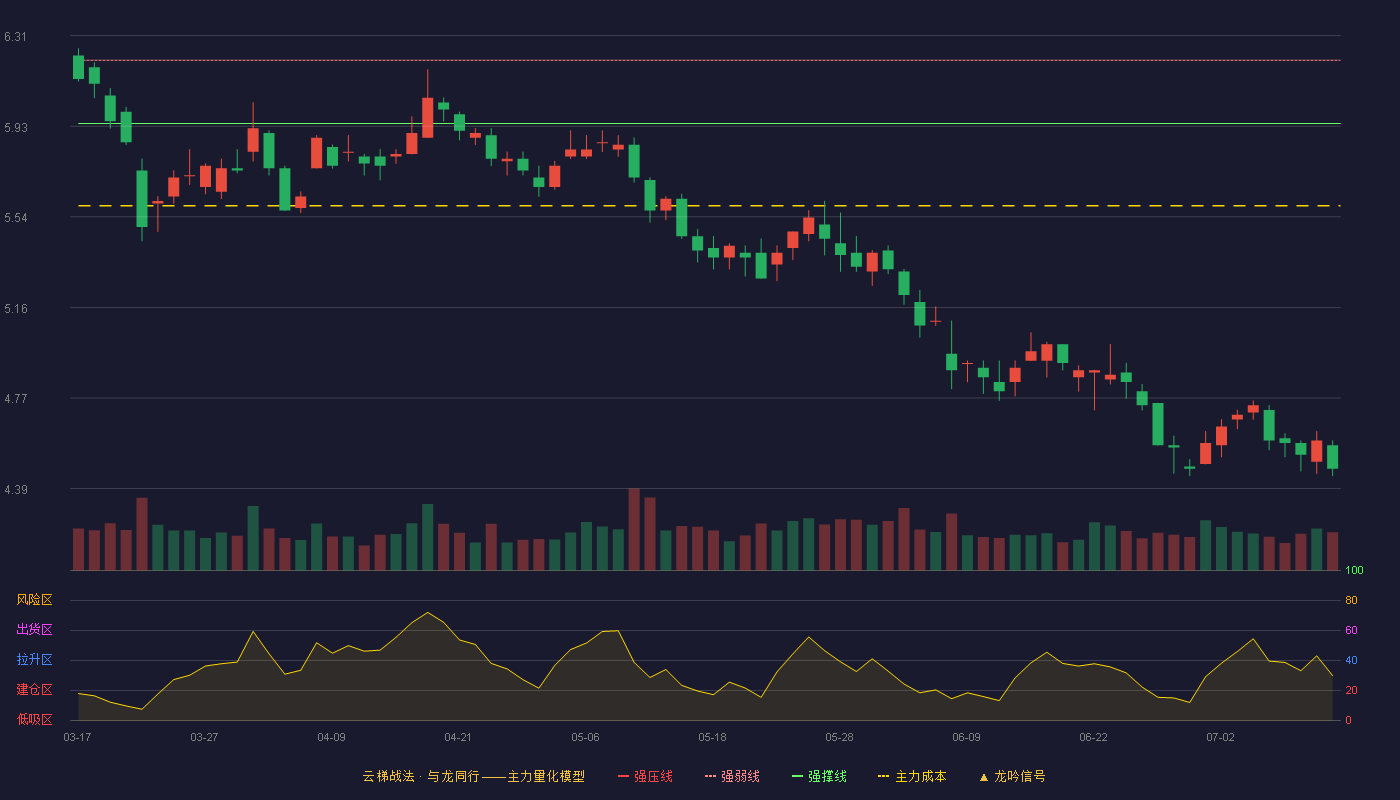Select the 低吸区 zone label
This screenshot has width=1400, height=800.
(34, 719)
